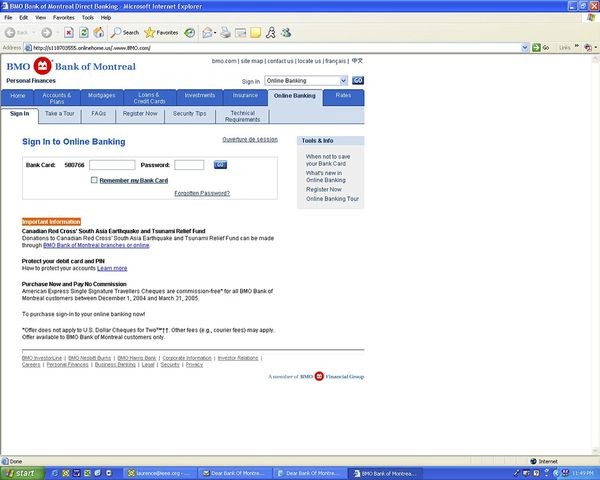Viewport: 600px width, 480px height.
Task: Click the contact us header link
Action: tap(280, 61)
